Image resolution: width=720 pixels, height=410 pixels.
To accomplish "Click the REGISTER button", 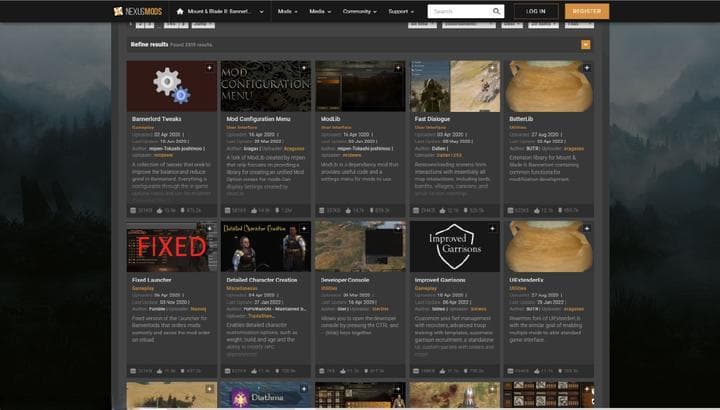I will [x=587, y=11].
